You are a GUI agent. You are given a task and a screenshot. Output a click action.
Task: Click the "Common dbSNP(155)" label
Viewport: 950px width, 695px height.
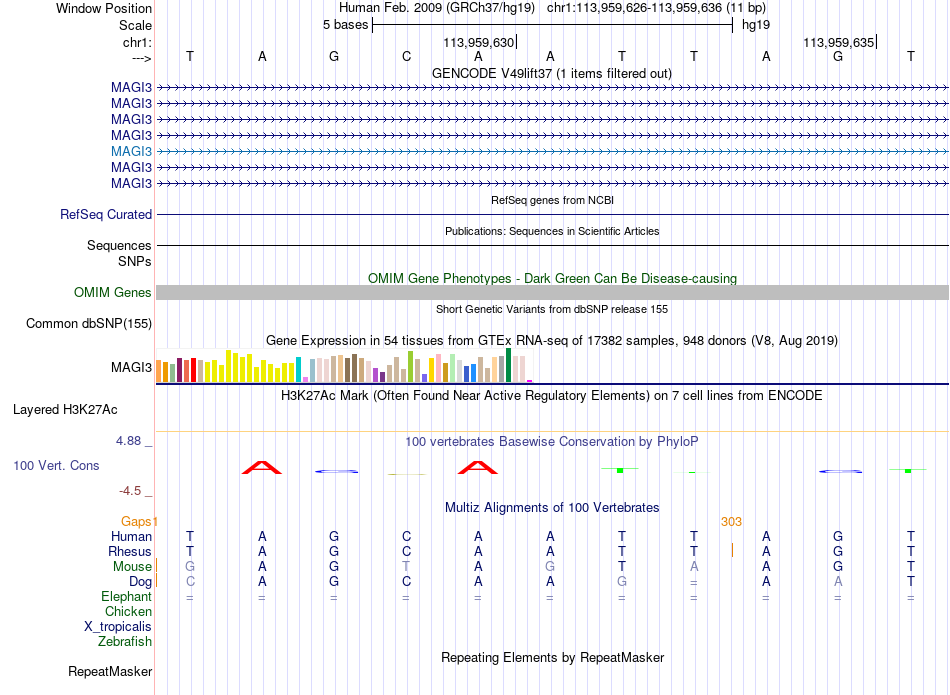tap(89, 324)
